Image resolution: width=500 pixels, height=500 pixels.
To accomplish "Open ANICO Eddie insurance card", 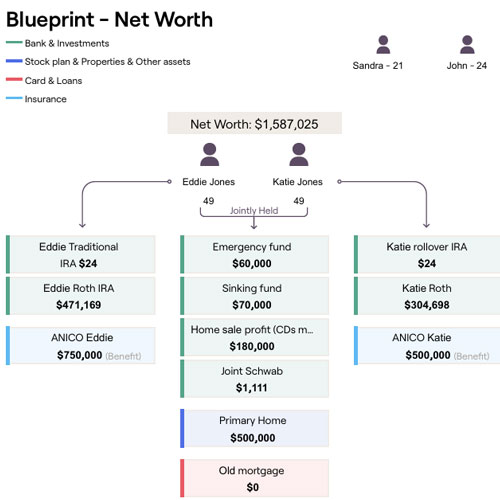I will (x=81, y=345).
